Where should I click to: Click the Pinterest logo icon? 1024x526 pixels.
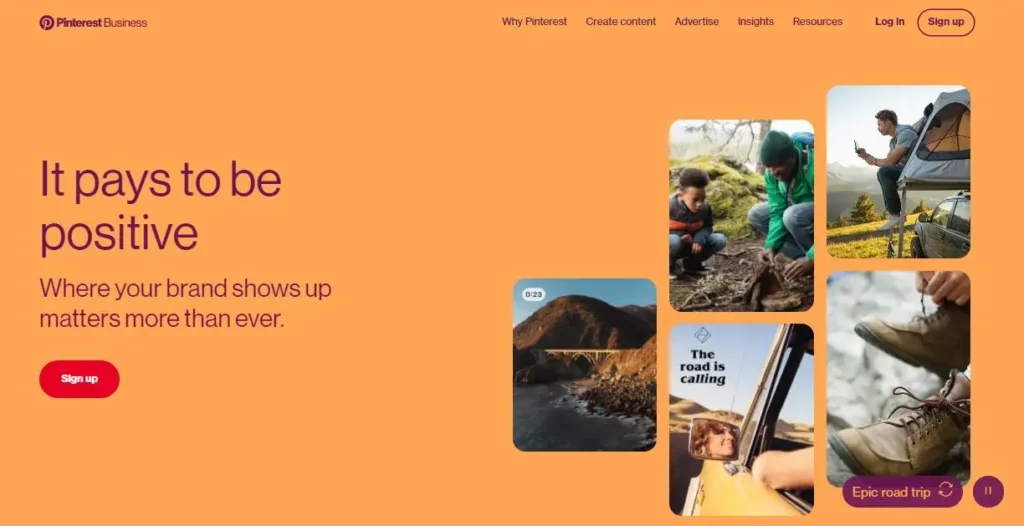46,22
